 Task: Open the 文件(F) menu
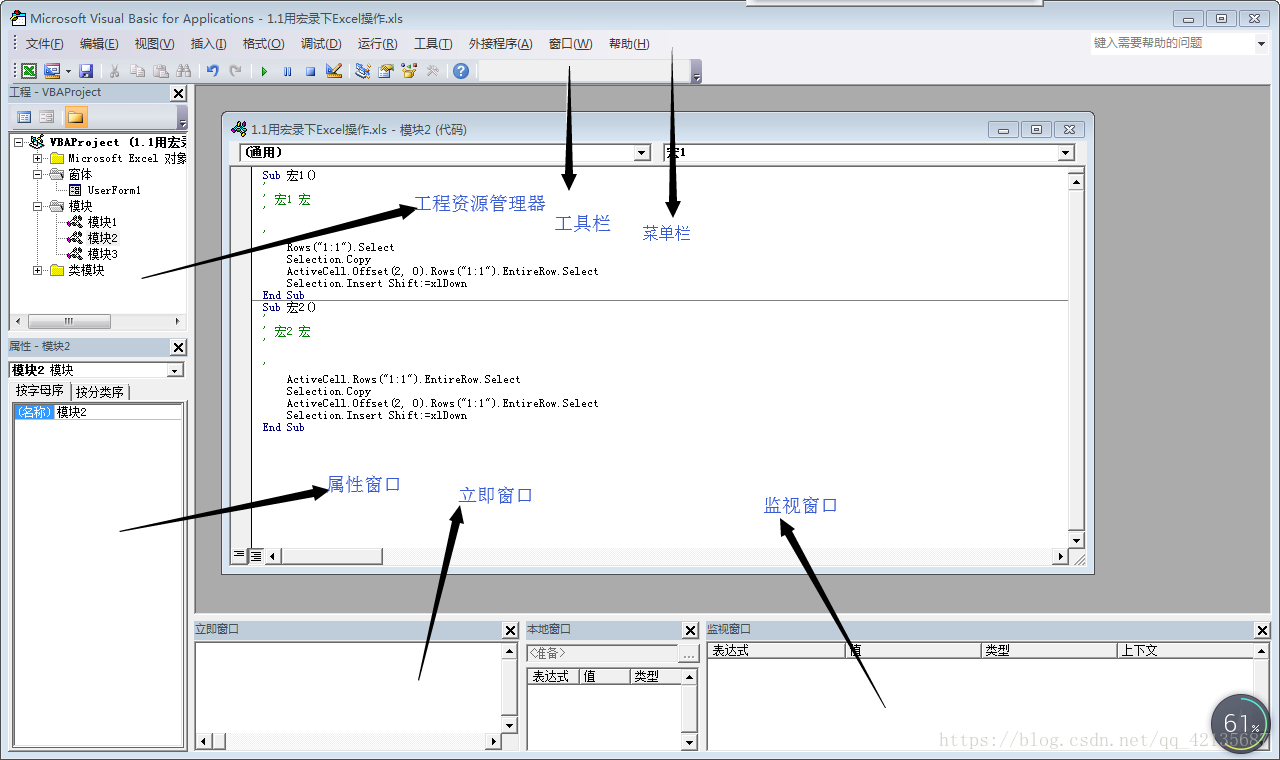pyautogui.click(x=45, y=44)
